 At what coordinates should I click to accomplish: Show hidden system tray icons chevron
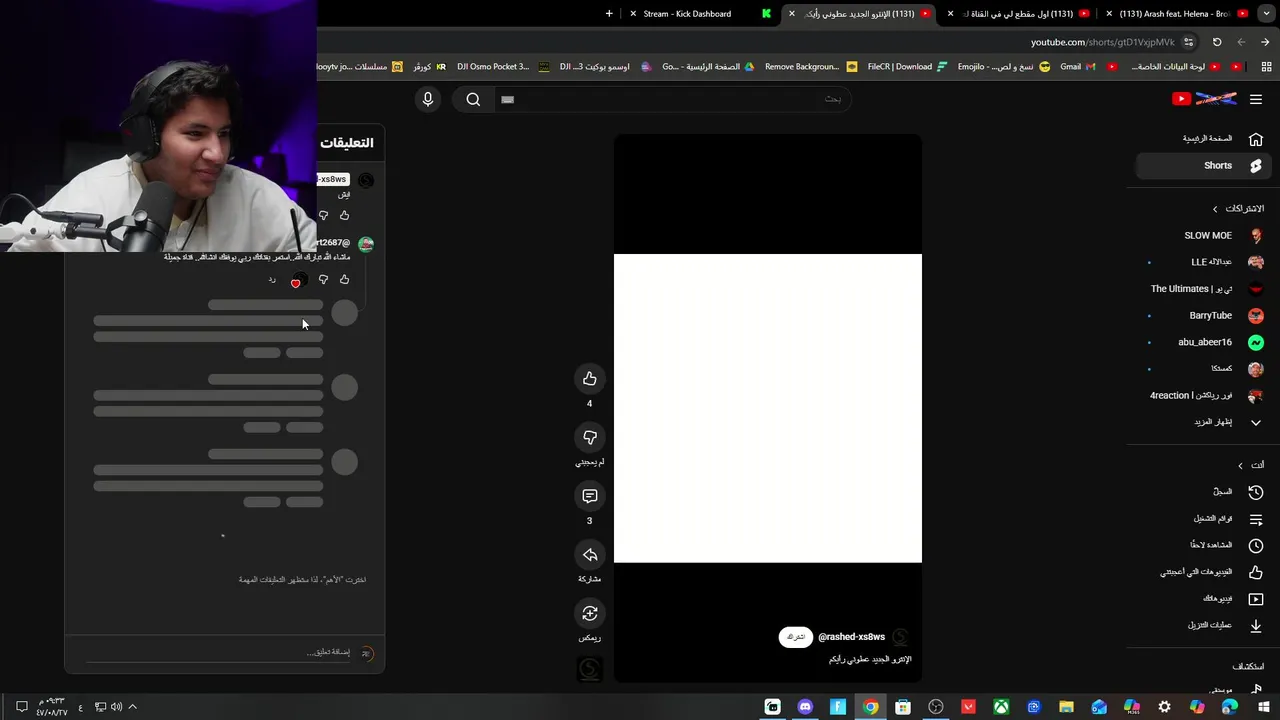(x=132, y=707)
